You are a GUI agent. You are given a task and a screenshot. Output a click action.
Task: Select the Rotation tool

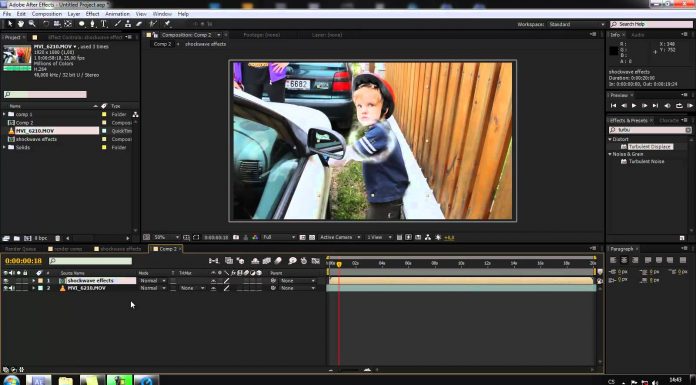pos(46,24)
